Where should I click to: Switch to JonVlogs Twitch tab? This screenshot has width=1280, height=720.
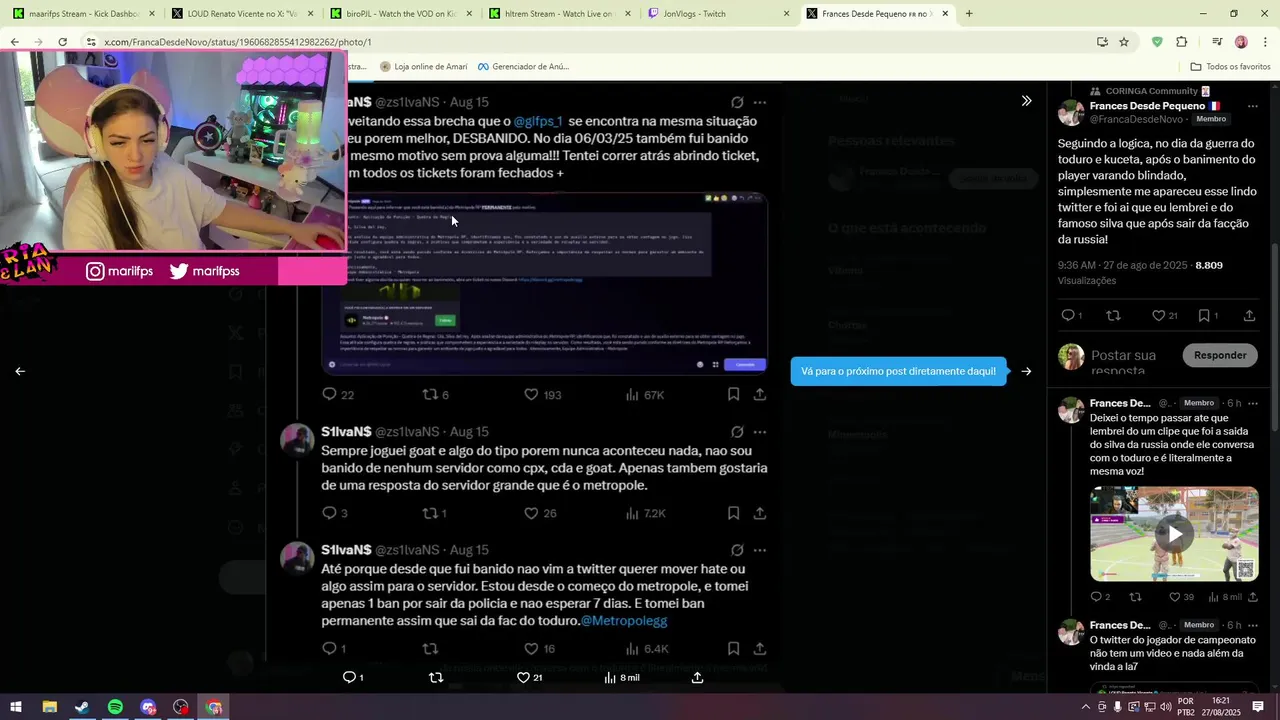click(716, 14)
